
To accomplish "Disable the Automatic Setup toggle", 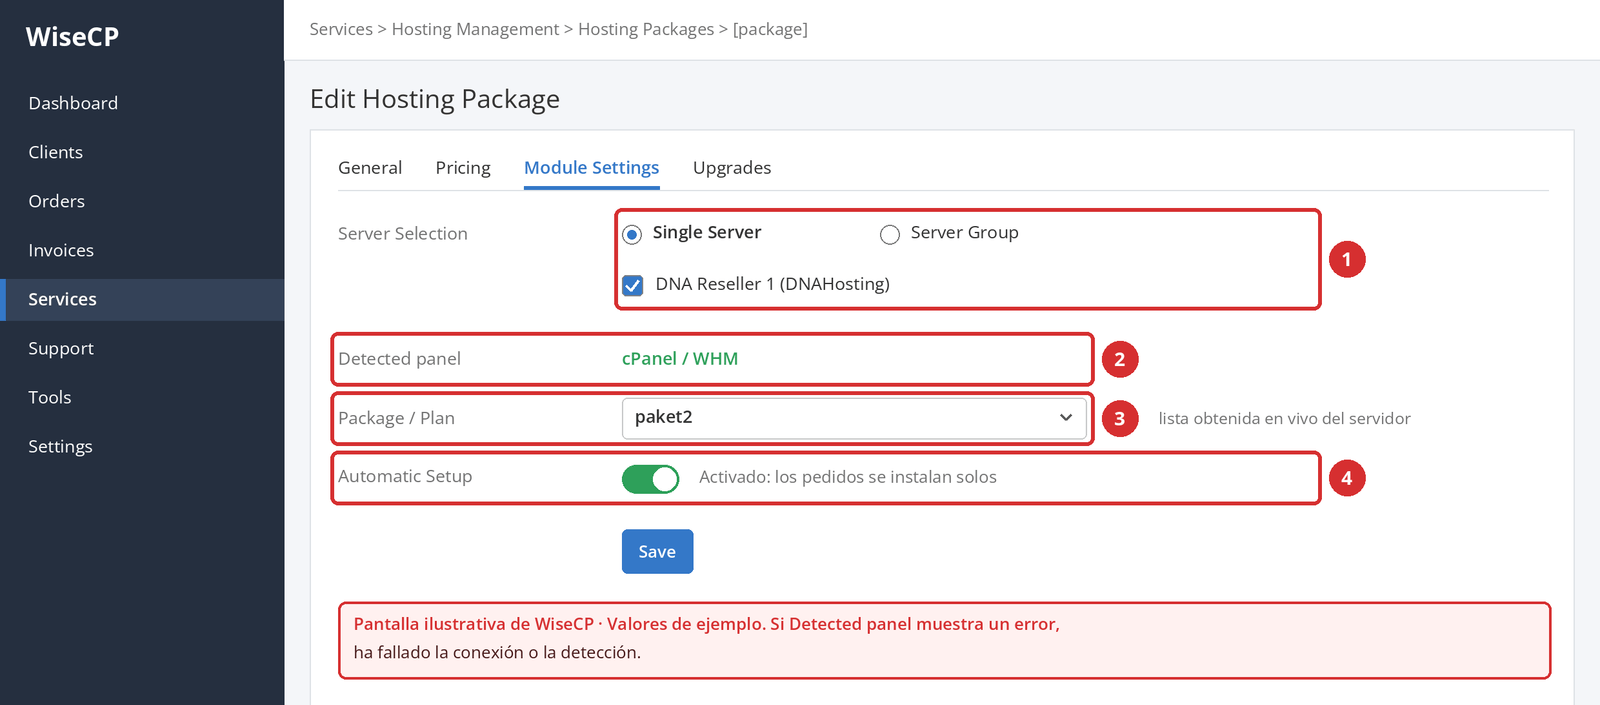I will coord(650,479).
